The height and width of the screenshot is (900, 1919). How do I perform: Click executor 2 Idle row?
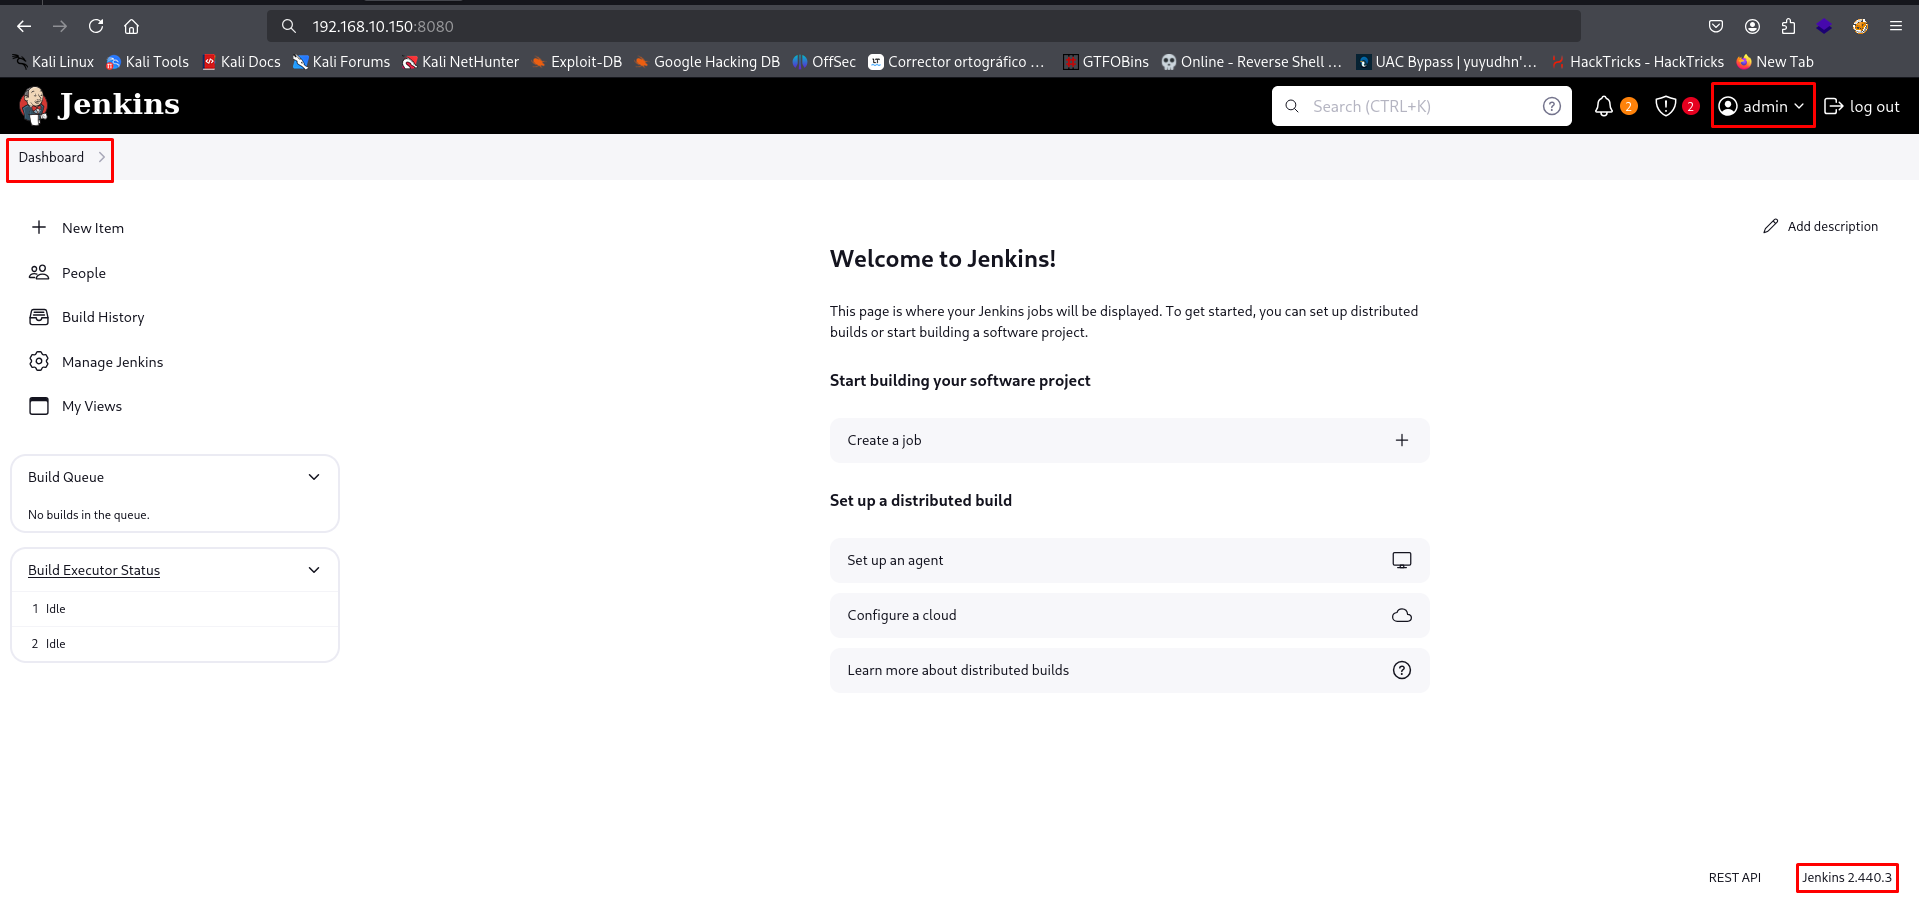175,644
